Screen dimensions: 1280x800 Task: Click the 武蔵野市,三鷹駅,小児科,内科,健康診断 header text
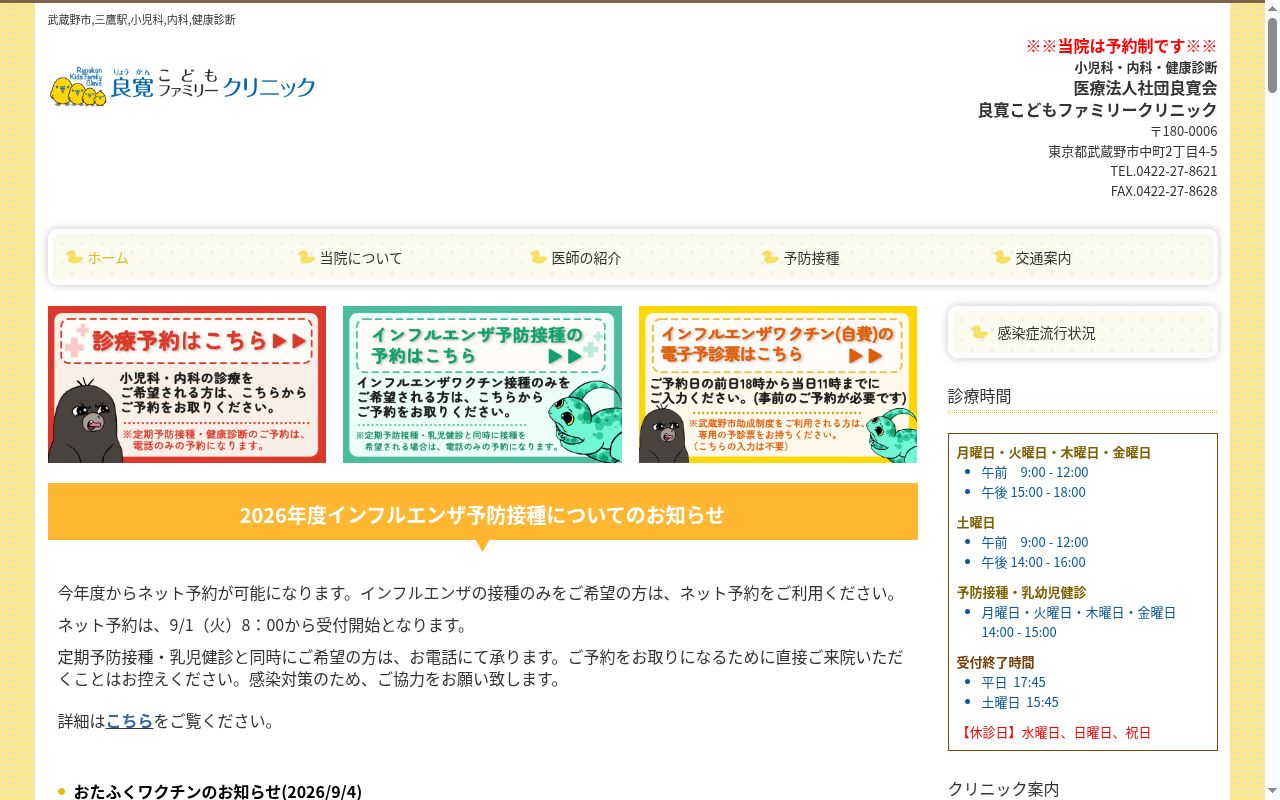[x=142, y=19]
